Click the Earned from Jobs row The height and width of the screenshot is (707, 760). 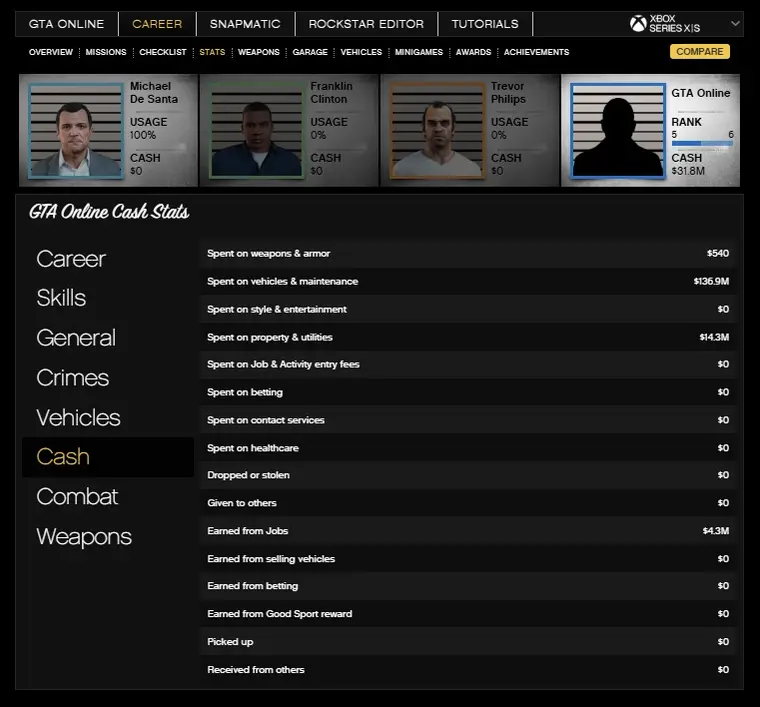coord(468,531)
